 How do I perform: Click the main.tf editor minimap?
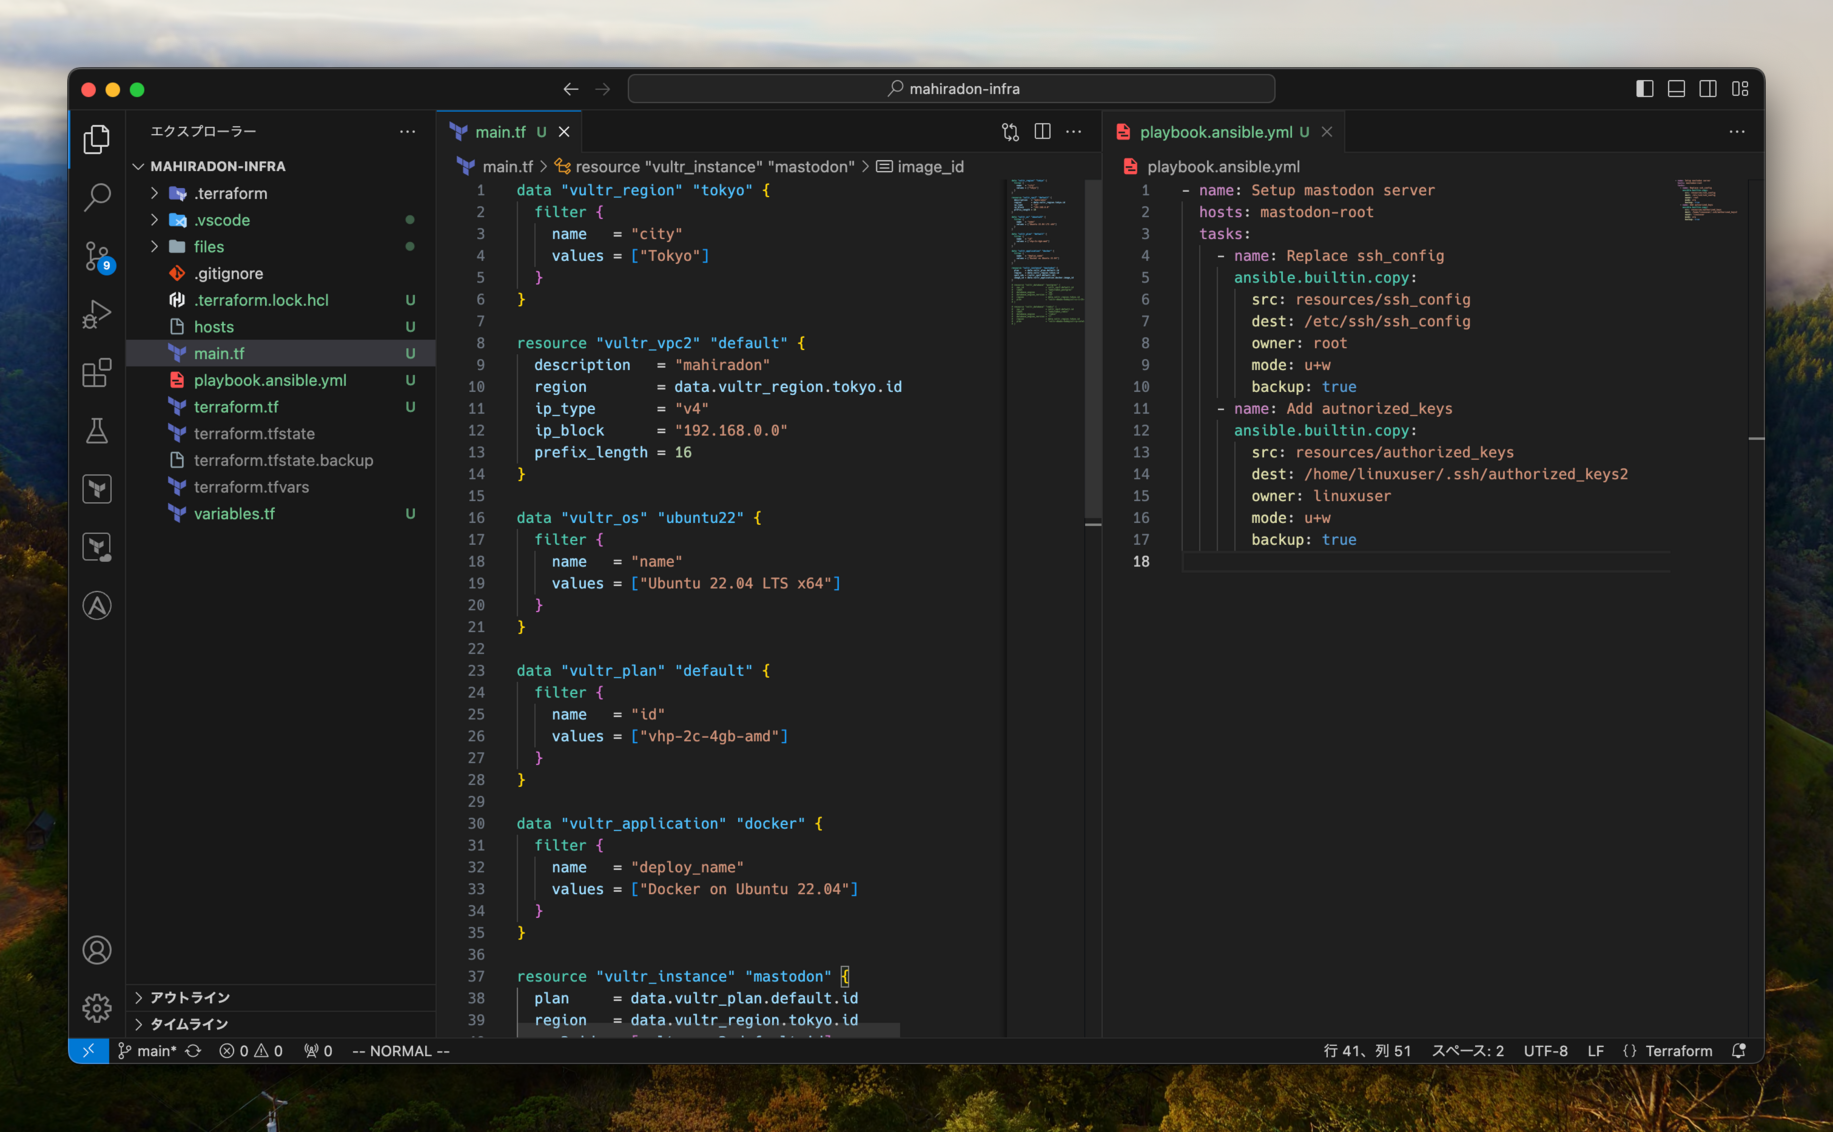[x=1045, y=250]
